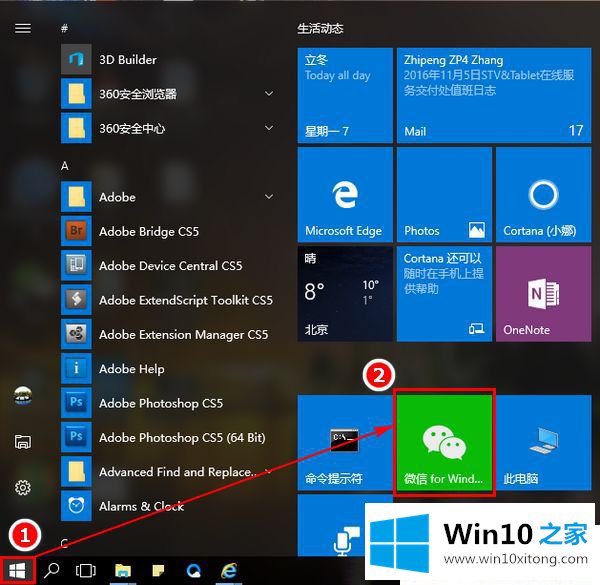600x585 pixels.
Task: Open 此电脑 tile
Action: click(x=543, y=443)
